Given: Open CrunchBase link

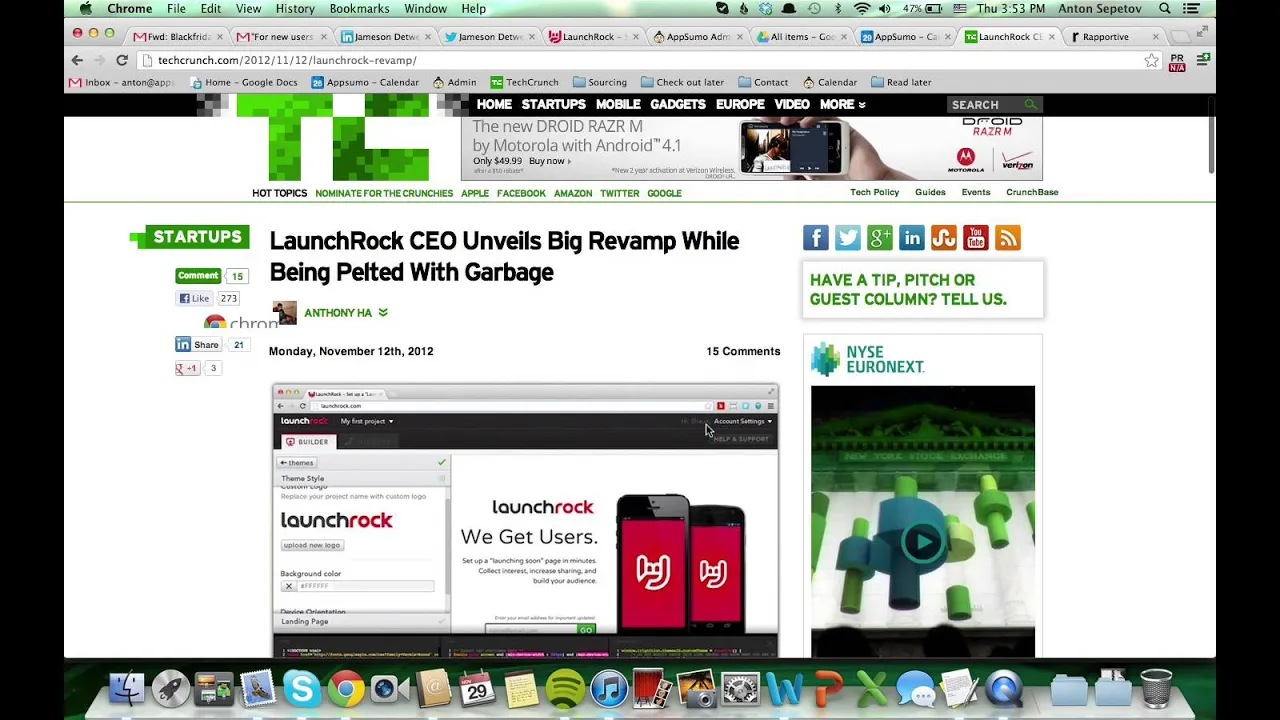Looking at the screenshot, I should (x=1032, y=192).
